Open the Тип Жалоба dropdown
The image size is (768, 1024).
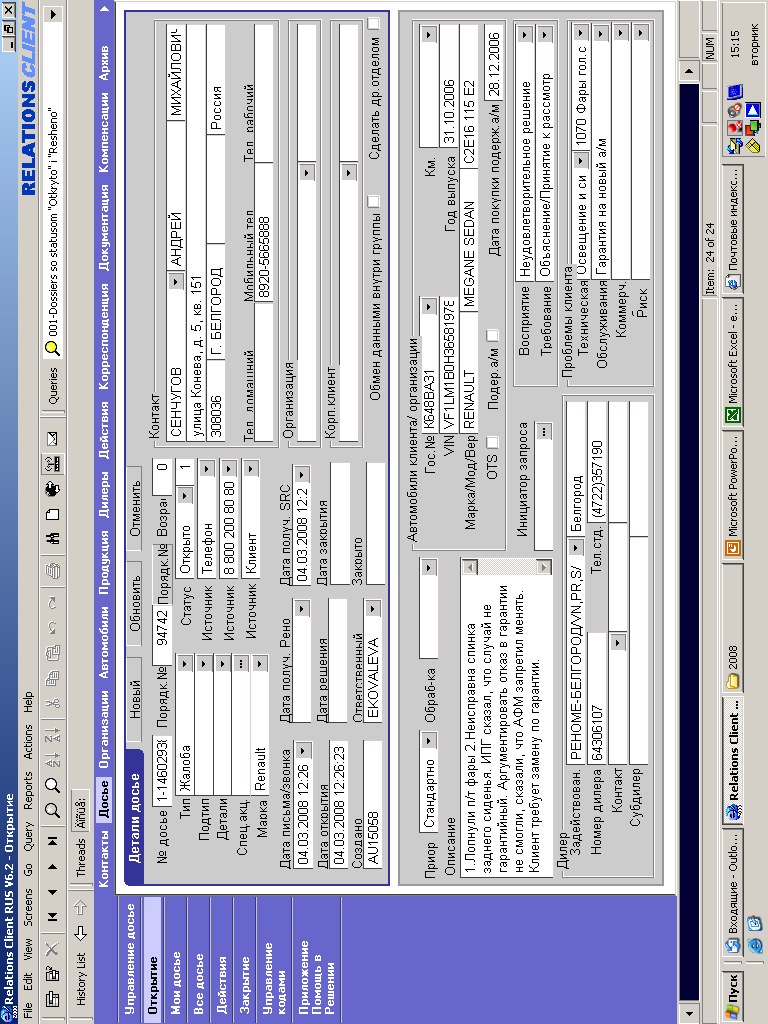click(x=185, y=664)
